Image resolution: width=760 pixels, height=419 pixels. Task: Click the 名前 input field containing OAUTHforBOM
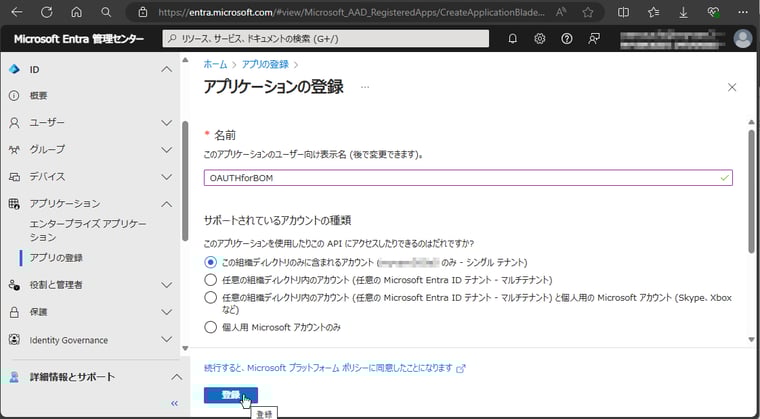pos(468,178)
